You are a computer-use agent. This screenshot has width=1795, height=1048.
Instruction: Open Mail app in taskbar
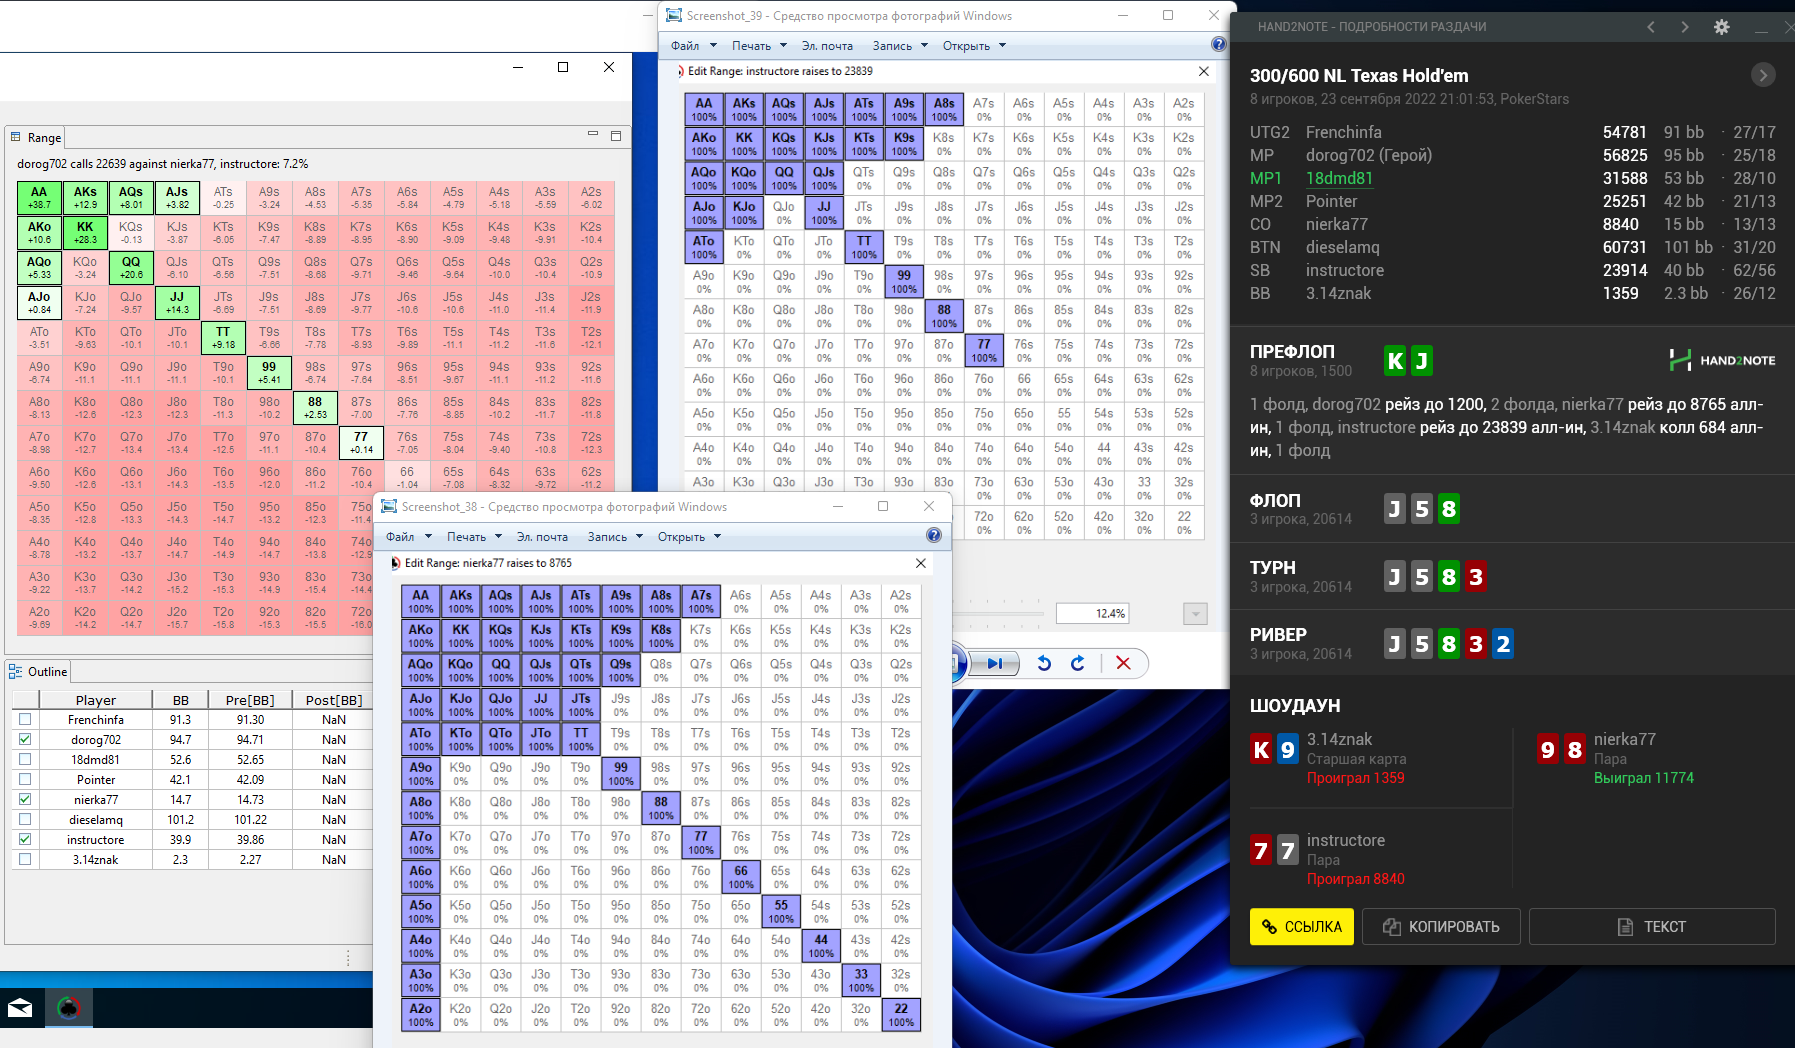pos(20,1008)
